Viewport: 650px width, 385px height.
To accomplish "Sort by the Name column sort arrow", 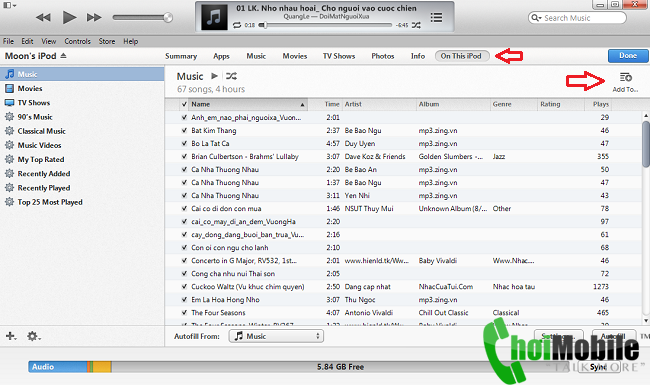I will click(x=302, y=104).
